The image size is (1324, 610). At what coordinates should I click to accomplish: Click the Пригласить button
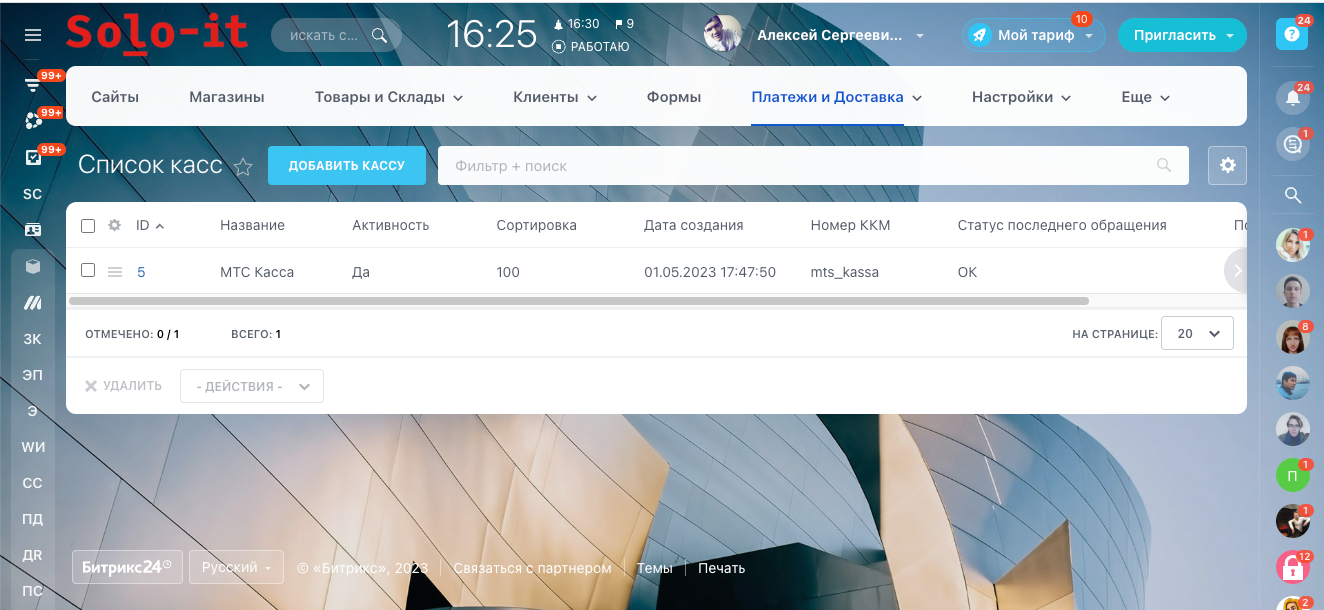(x=1182, y=35)
